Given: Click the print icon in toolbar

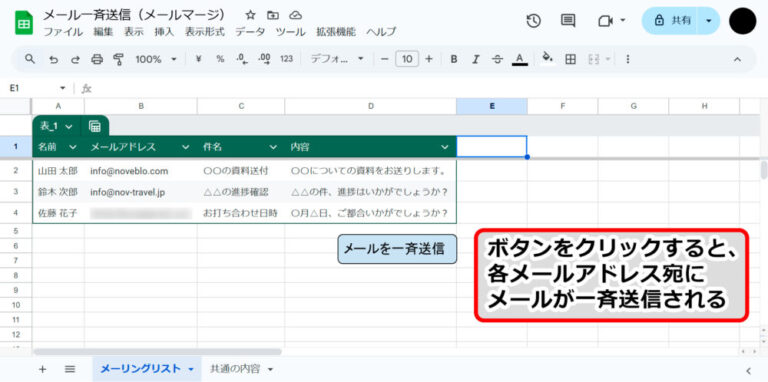Looking at the screenshot, I should [97, 59].
